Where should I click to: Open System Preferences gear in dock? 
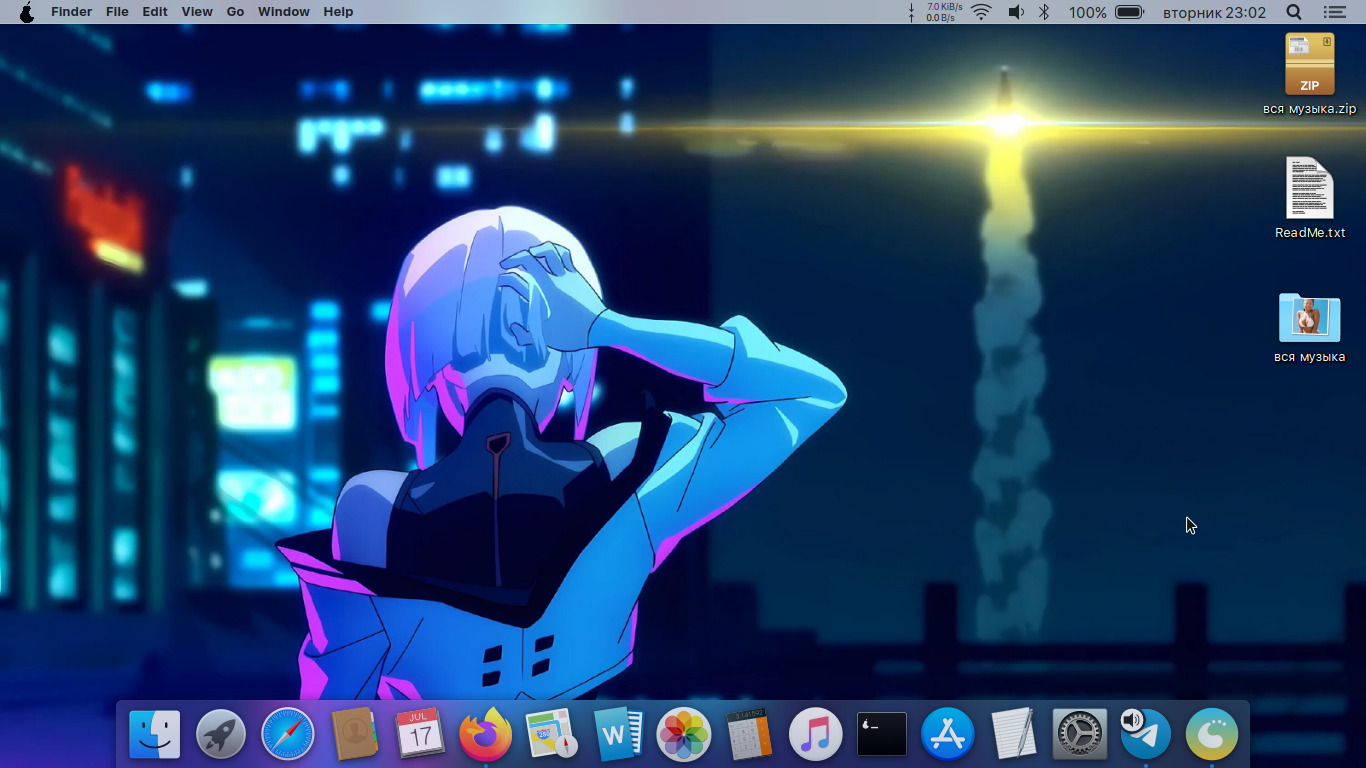(x=1080, y=735)
